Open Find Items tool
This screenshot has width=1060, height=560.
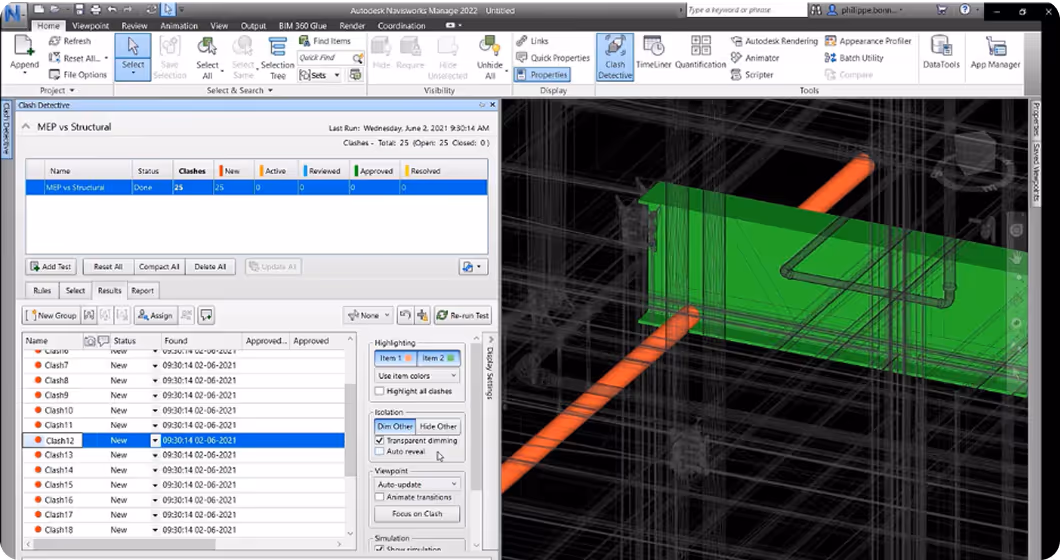pos(325,41)
